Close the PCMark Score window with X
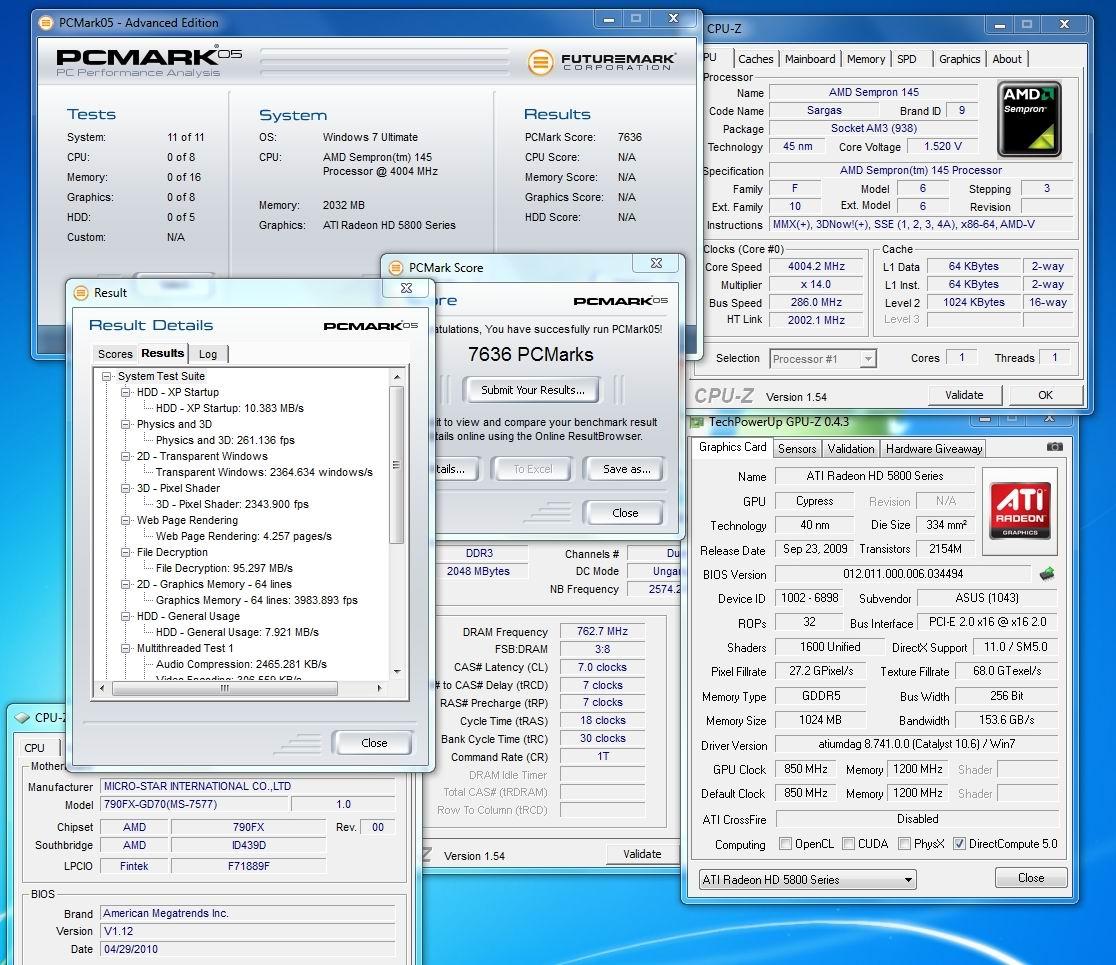 tap(656, 263)
